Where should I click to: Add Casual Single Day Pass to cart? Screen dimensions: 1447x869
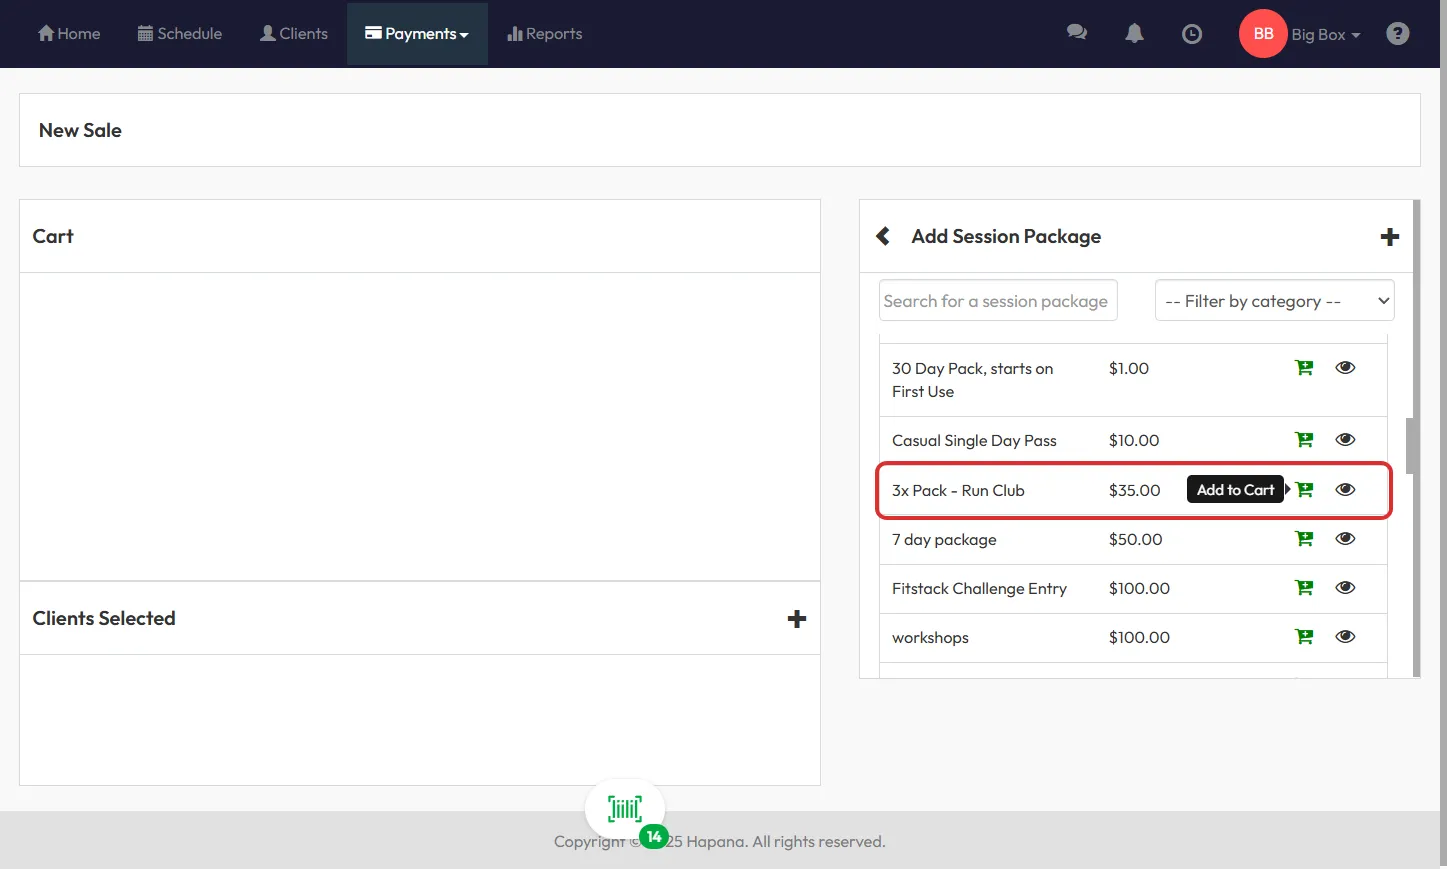[x=1304, y=440]
